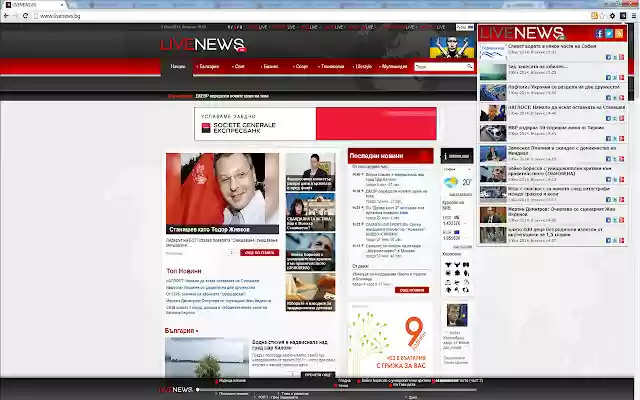
Task: Open the Спорт nav menu item
Action: [301, 67]
